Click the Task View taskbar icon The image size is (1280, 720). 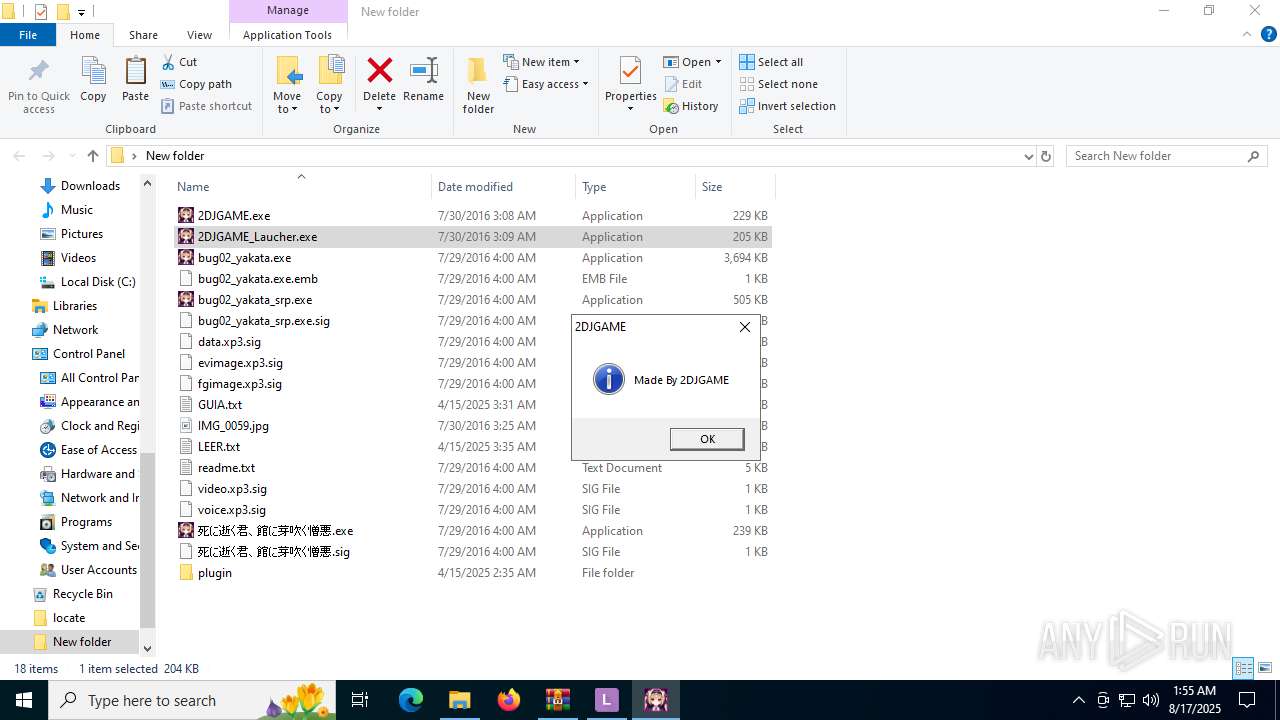[x=361, y=700]
